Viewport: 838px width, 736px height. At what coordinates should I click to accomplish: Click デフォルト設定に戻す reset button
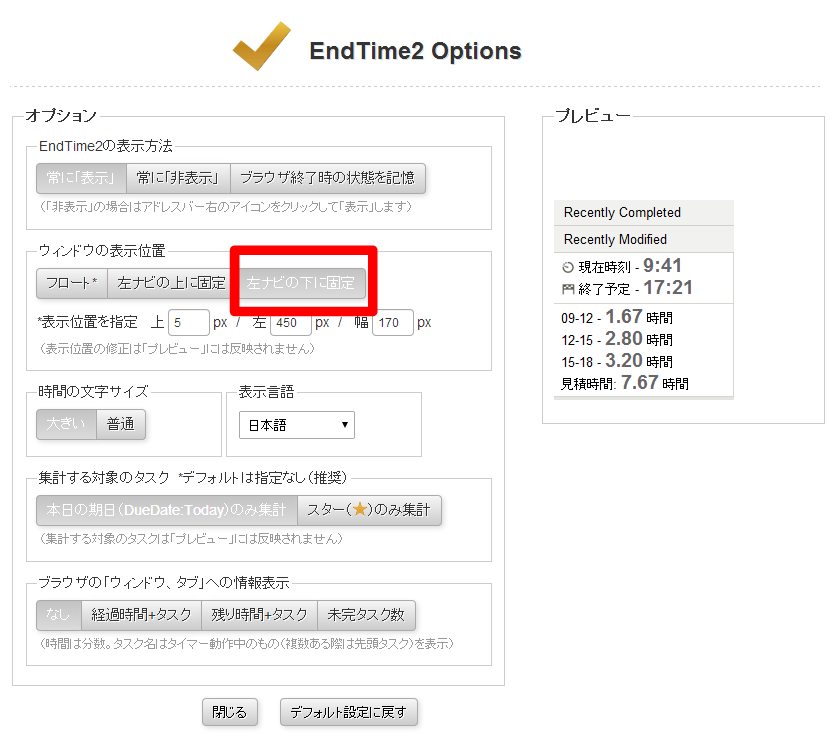(348, 713)
